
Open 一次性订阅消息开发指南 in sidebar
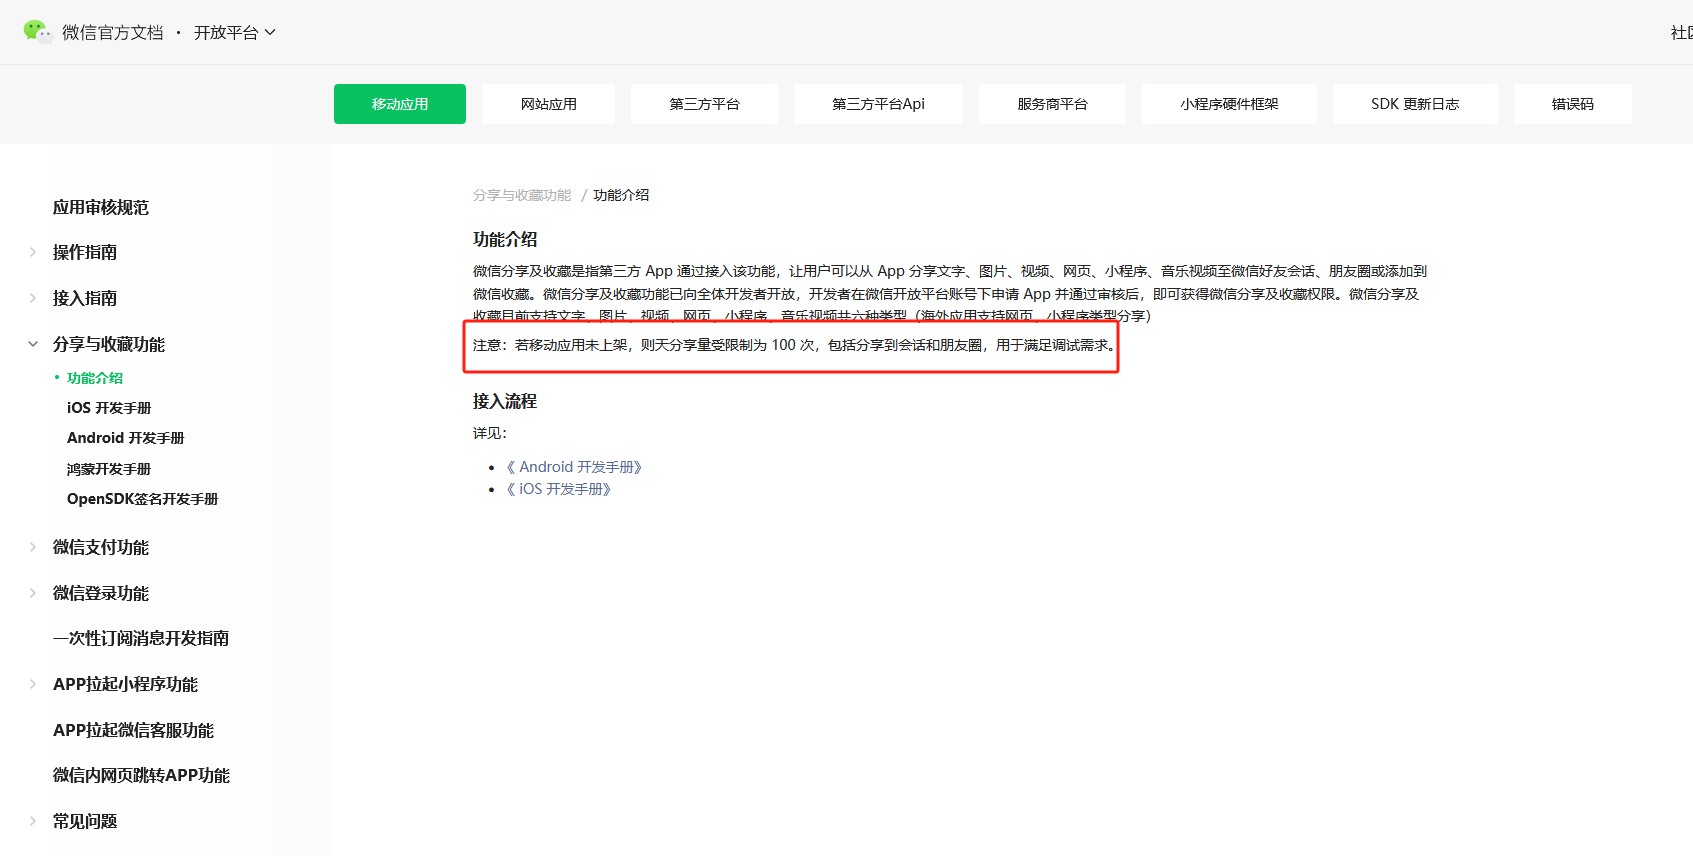[141, 638]
